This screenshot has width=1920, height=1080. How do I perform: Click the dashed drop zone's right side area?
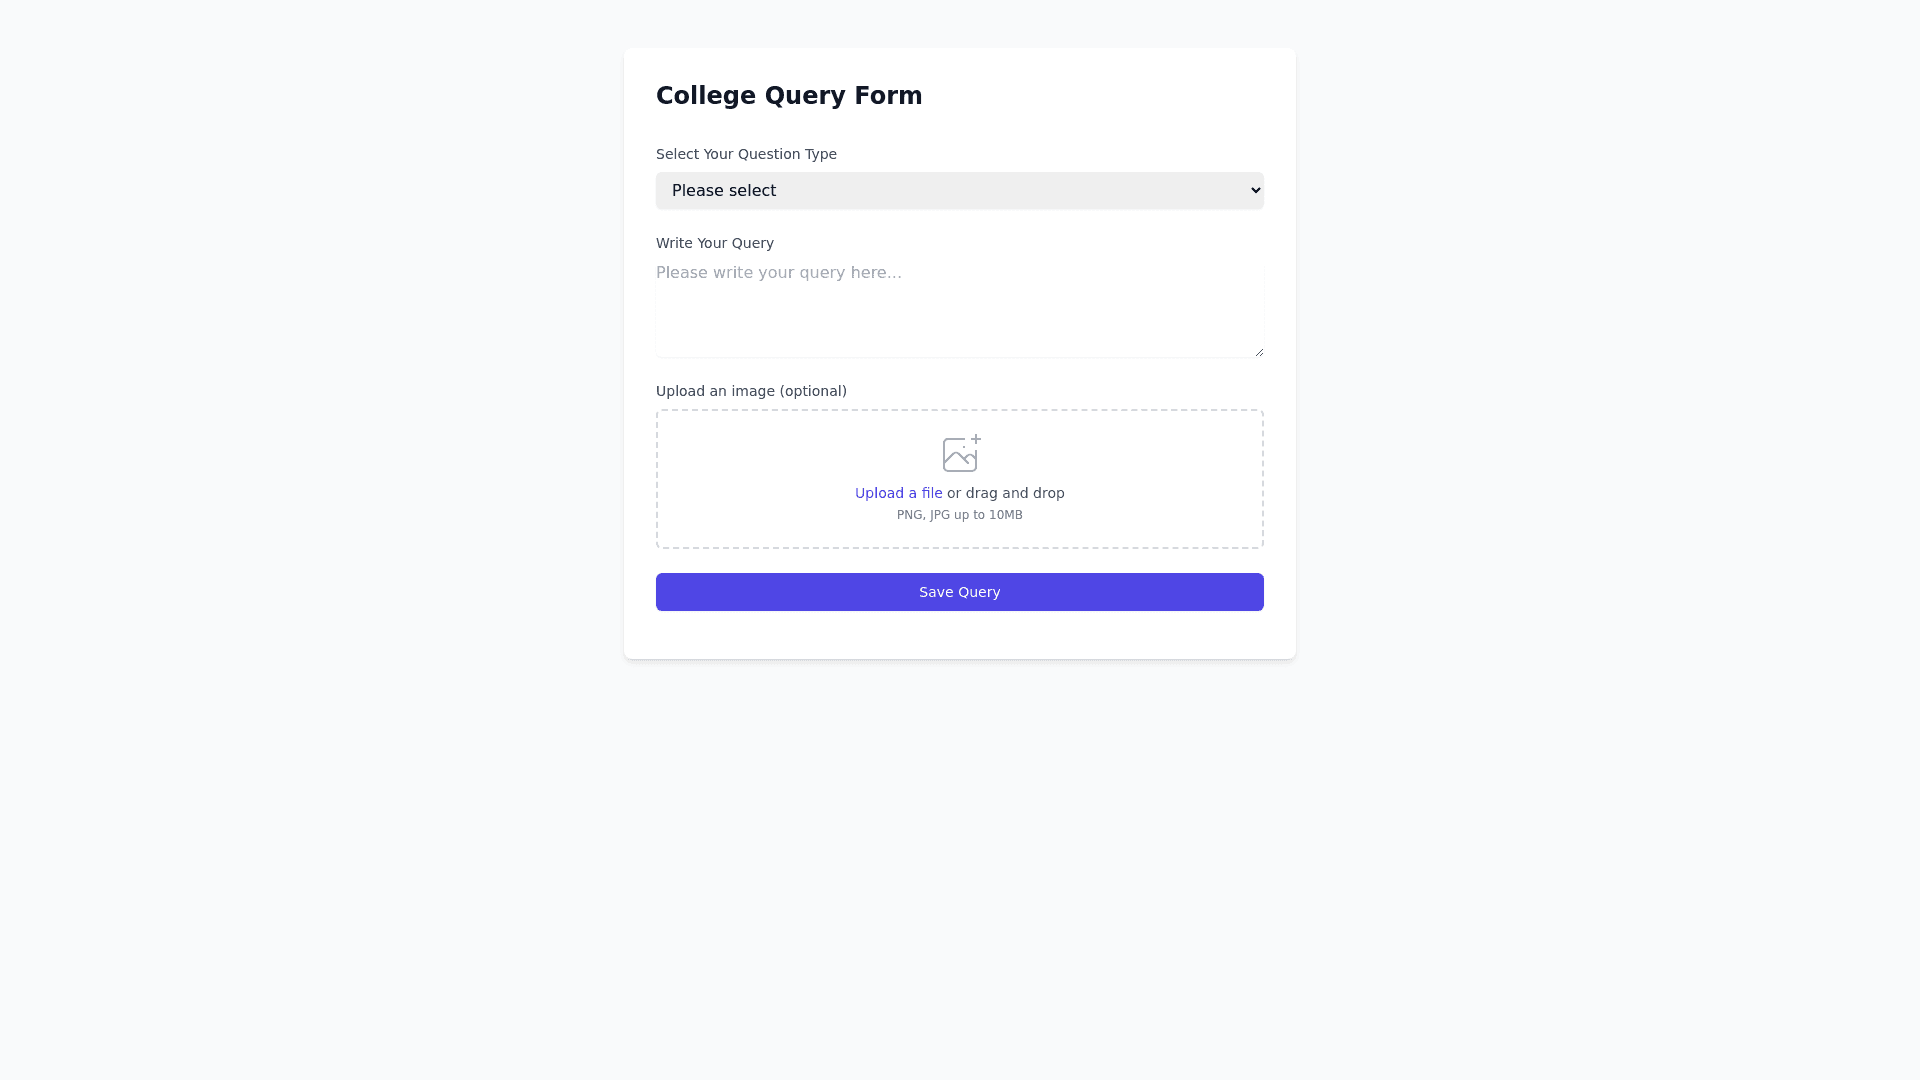1200,480
